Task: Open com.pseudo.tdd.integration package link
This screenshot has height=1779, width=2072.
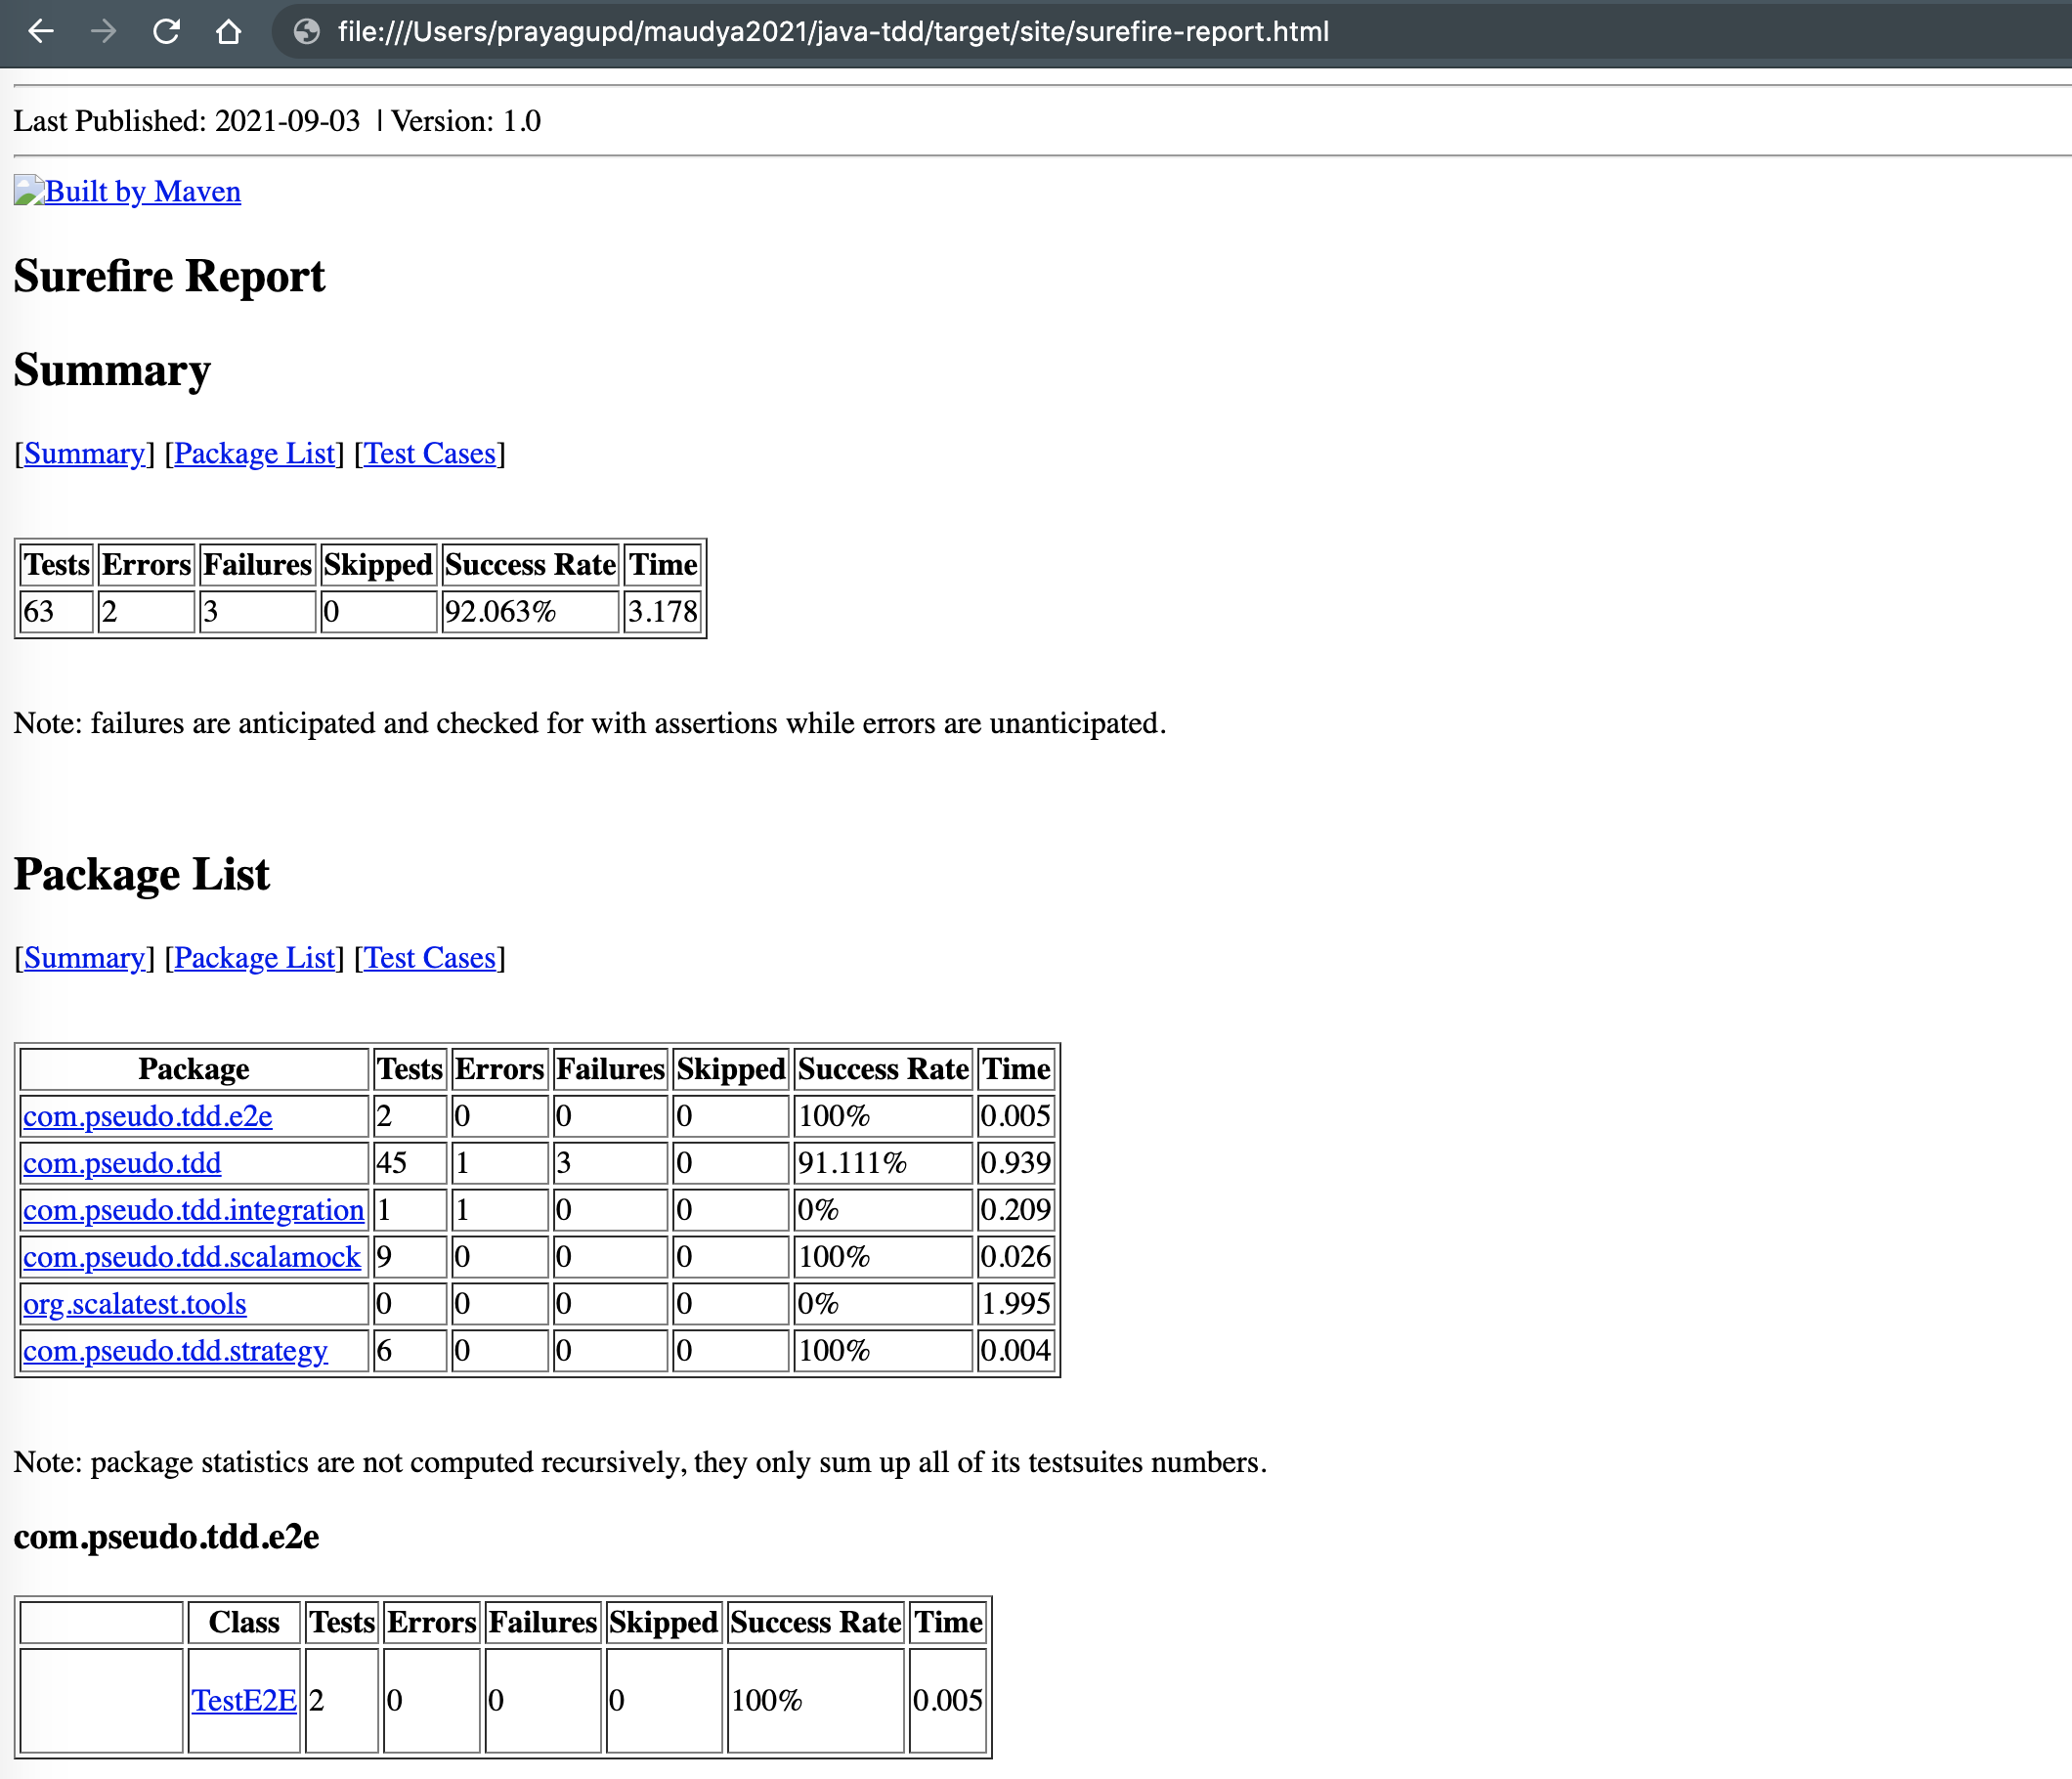Action: click(193, 1209)
